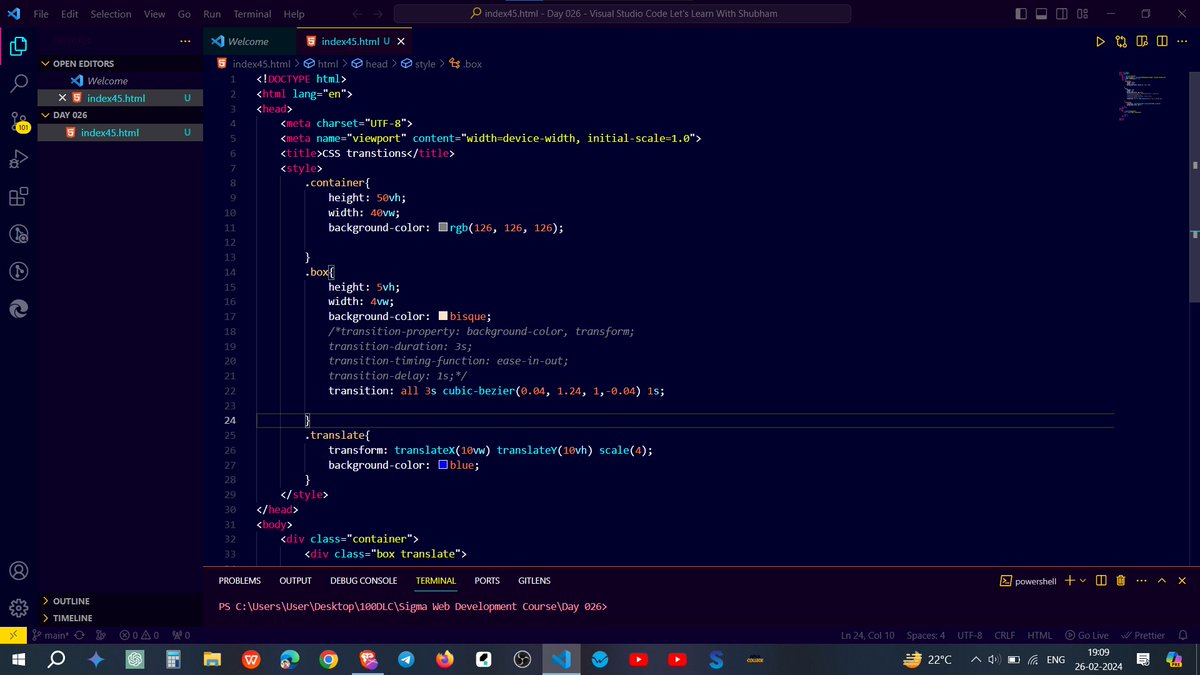Image resolution: width=1200 pixels, height=675 pixels.
Task: Change CRLF end of line sequence
Action: [x=1005, y=635]
